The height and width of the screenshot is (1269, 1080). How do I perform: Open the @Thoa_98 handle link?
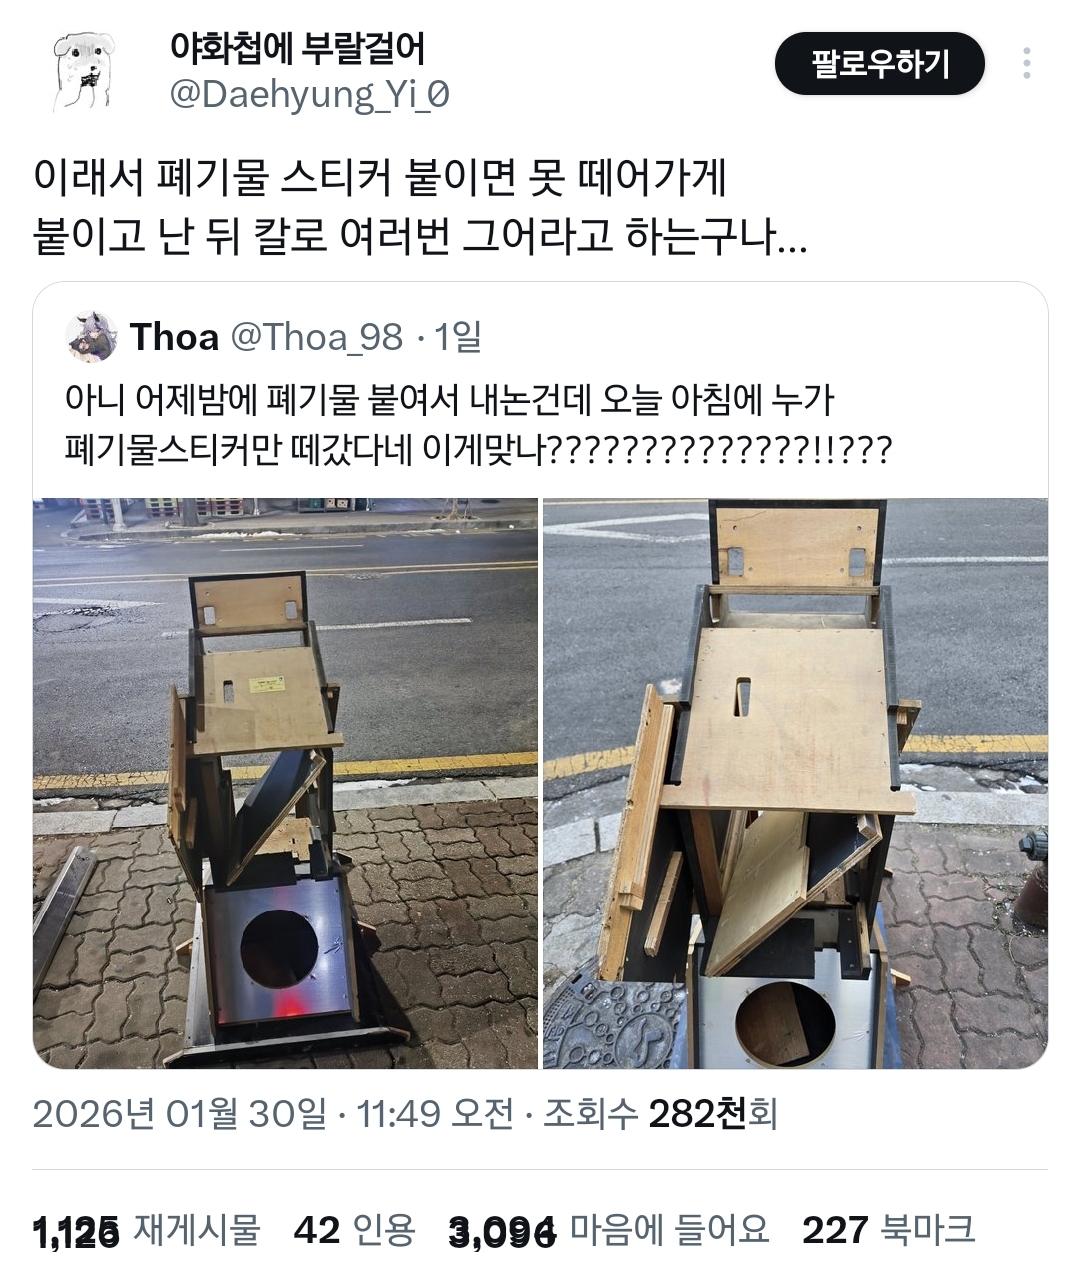(317, 337)
